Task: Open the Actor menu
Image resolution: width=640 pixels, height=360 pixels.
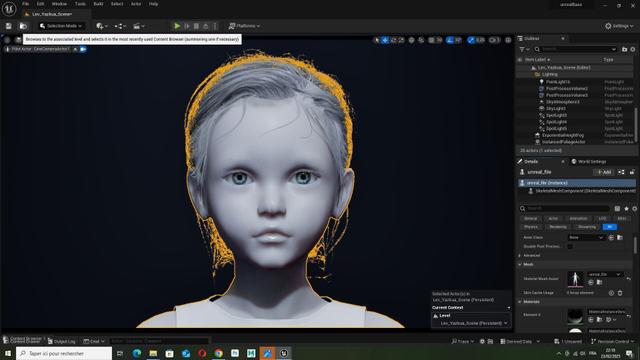Action: click(x=136, y=4)
